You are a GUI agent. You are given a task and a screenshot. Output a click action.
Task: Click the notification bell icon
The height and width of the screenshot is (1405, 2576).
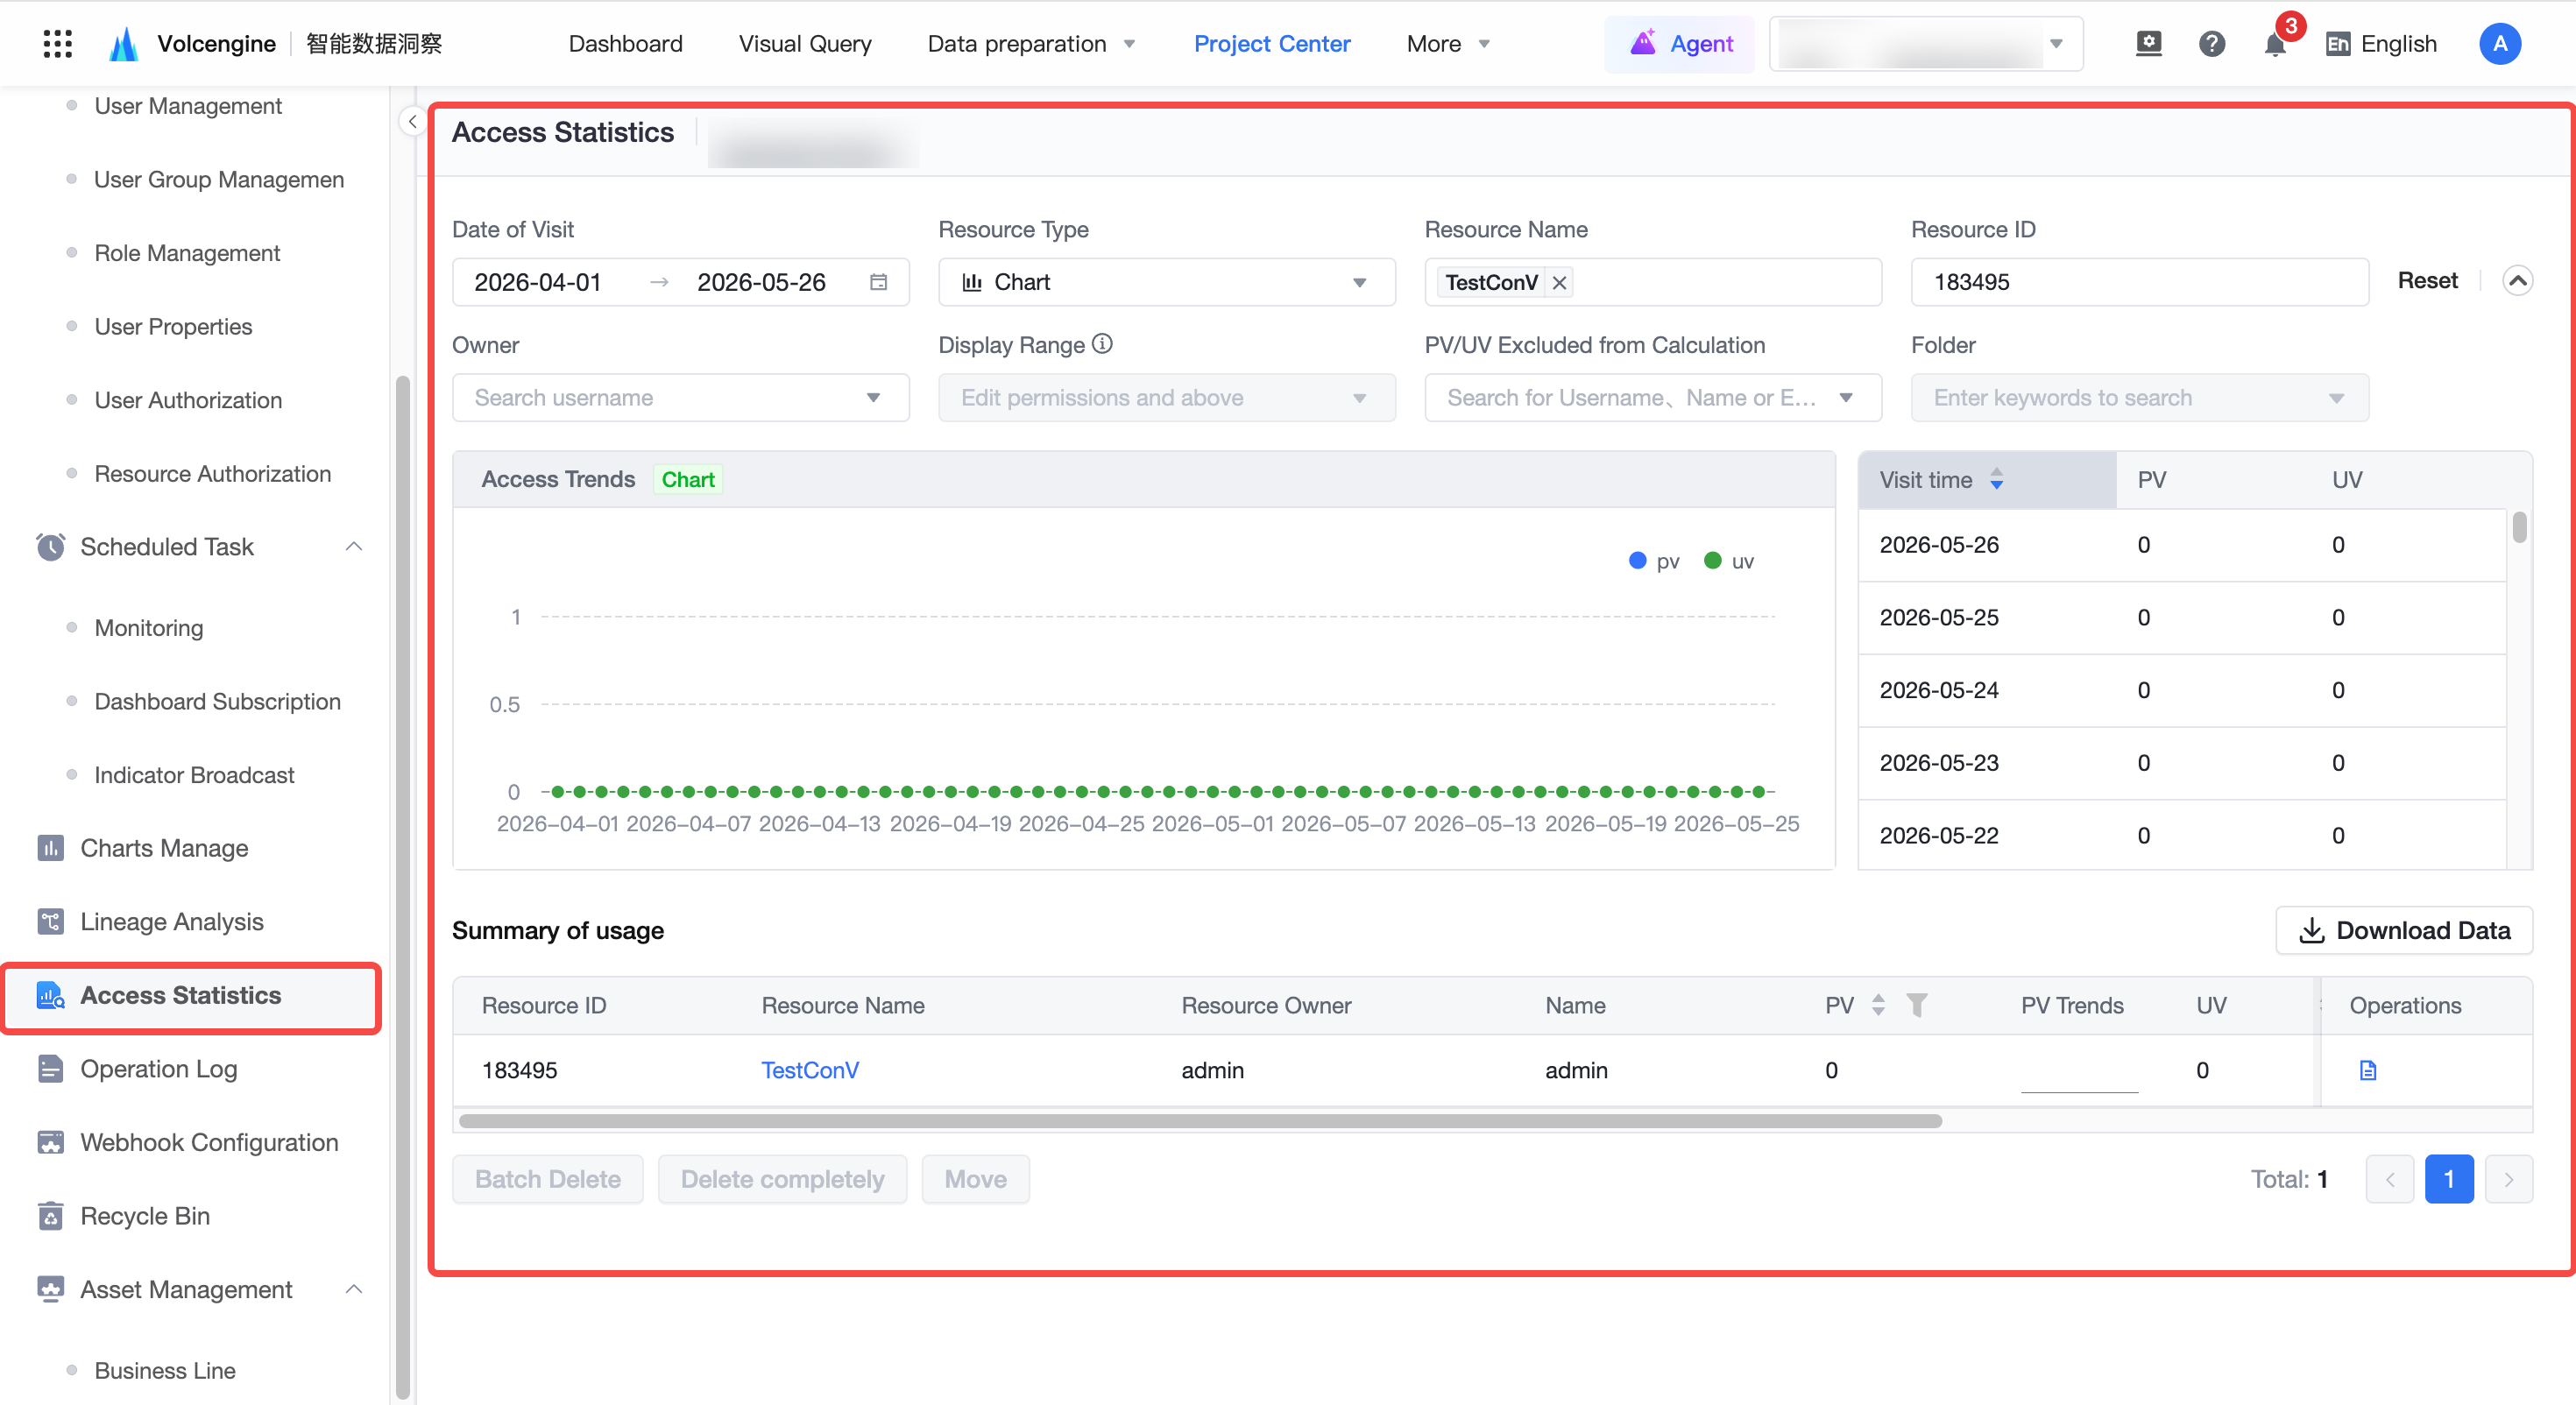click(x=2274, y=44)
